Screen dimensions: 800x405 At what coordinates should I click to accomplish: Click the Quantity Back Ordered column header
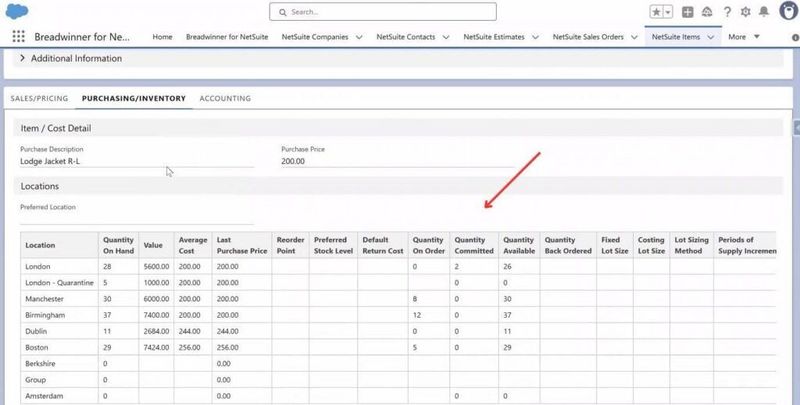click(568, 245)
